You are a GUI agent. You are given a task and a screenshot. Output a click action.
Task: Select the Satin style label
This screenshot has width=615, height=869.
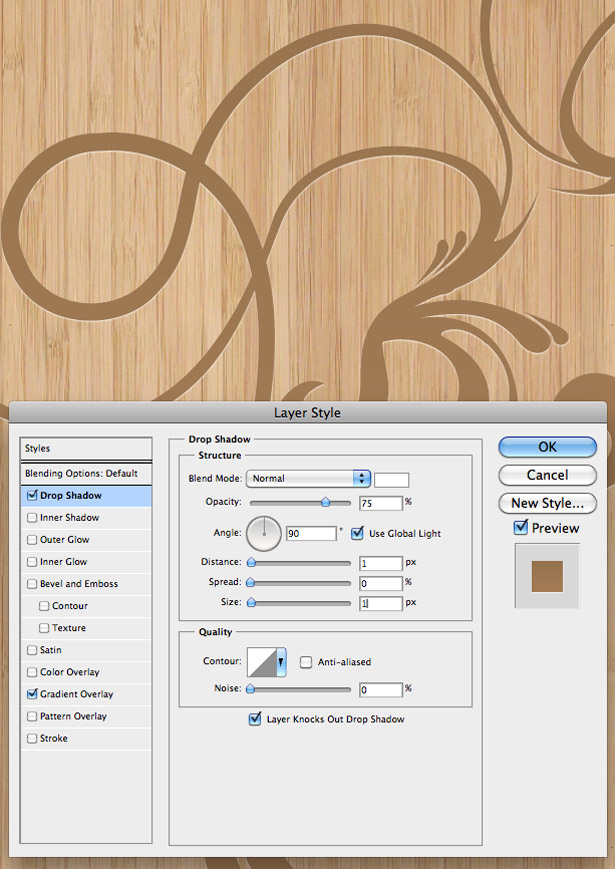pyautogui.click(x=50, y=650)
